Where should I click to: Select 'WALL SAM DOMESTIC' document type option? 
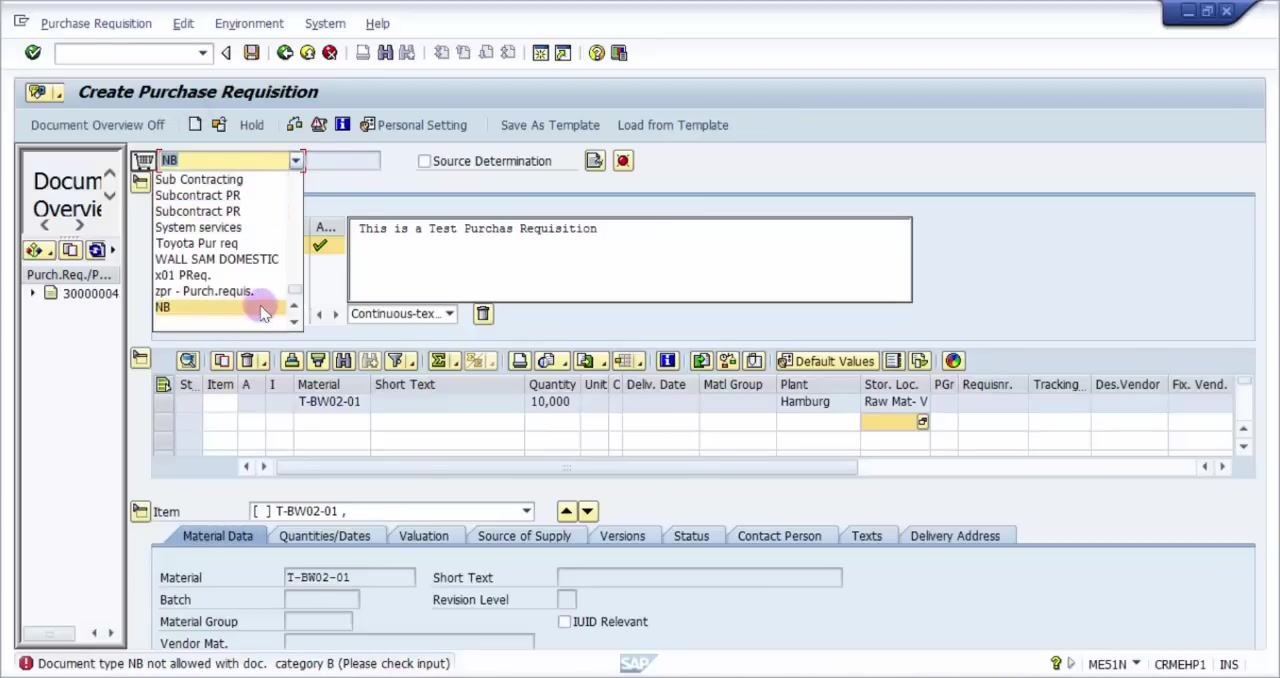[x=217, y=260]
